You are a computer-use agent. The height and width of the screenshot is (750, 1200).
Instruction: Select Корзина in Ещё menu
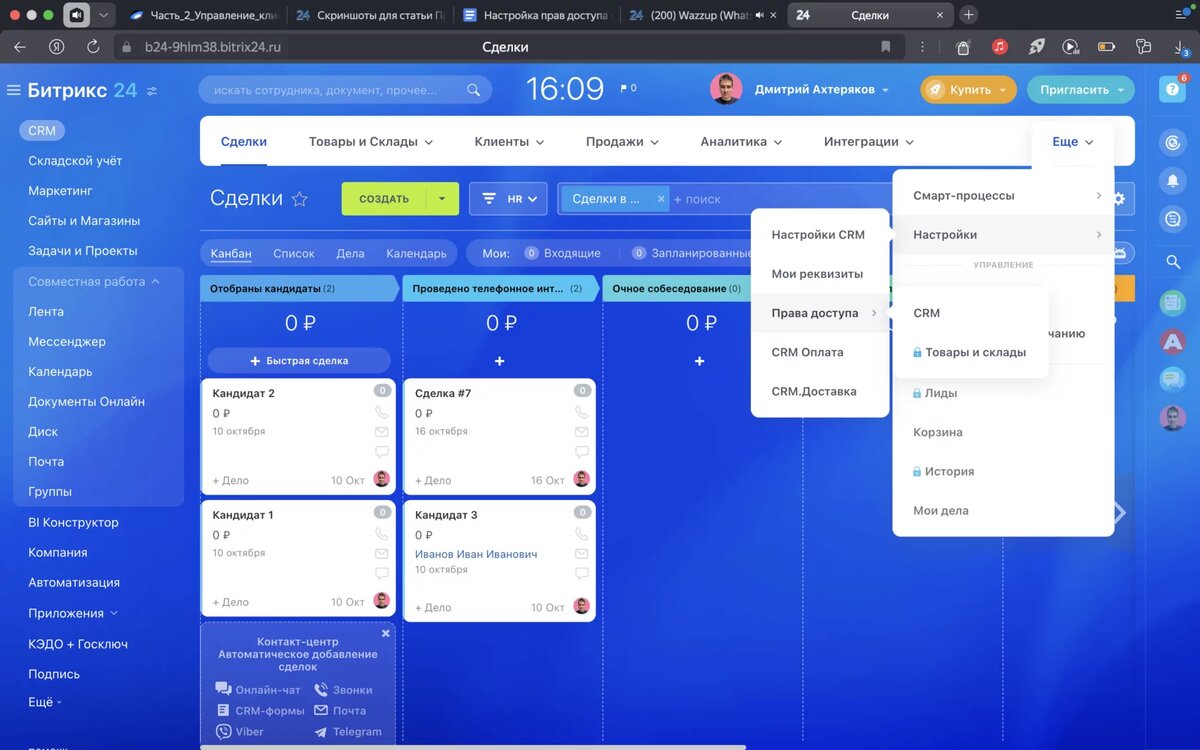tap(938, 432)
